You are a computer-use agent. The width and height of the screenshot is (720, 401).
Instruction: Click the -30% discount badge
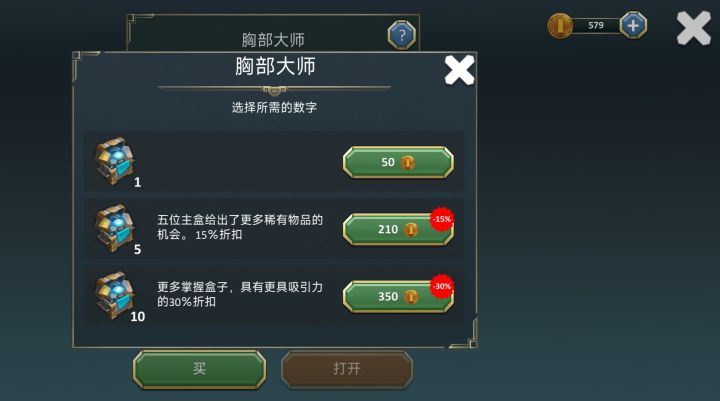(x=442, y=286)
